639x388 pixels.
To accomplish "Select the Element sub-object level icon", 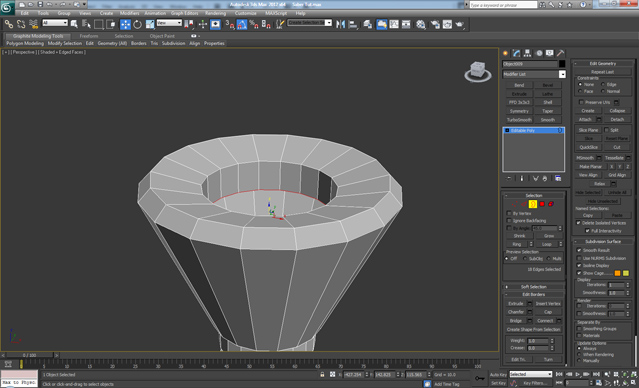I will tap(551, 204).
